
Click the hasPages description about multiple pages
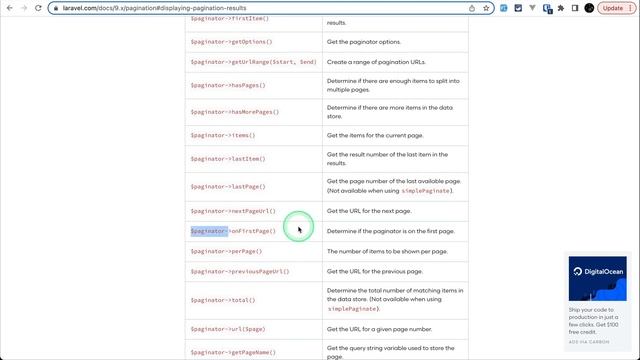point(393,85)
